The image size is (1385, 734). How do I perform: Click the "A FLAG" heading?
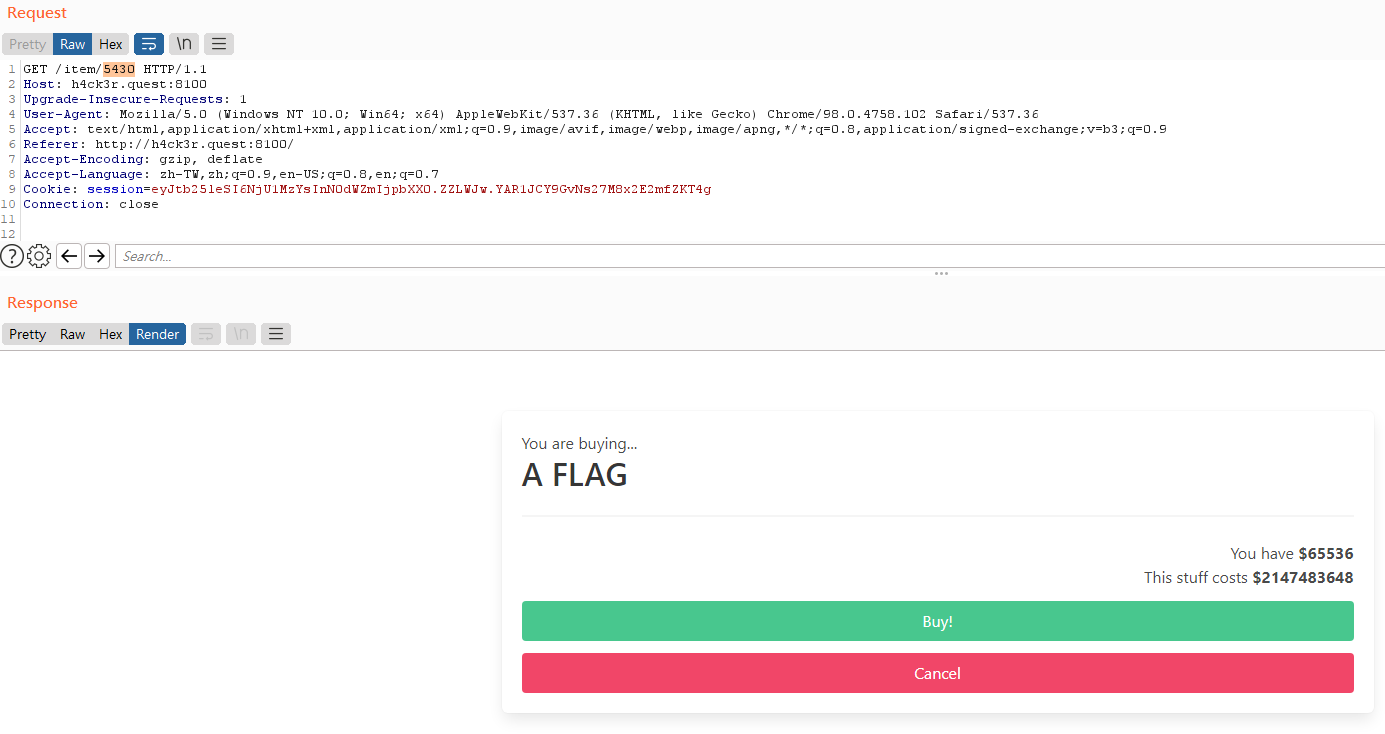tap(575, 475)
